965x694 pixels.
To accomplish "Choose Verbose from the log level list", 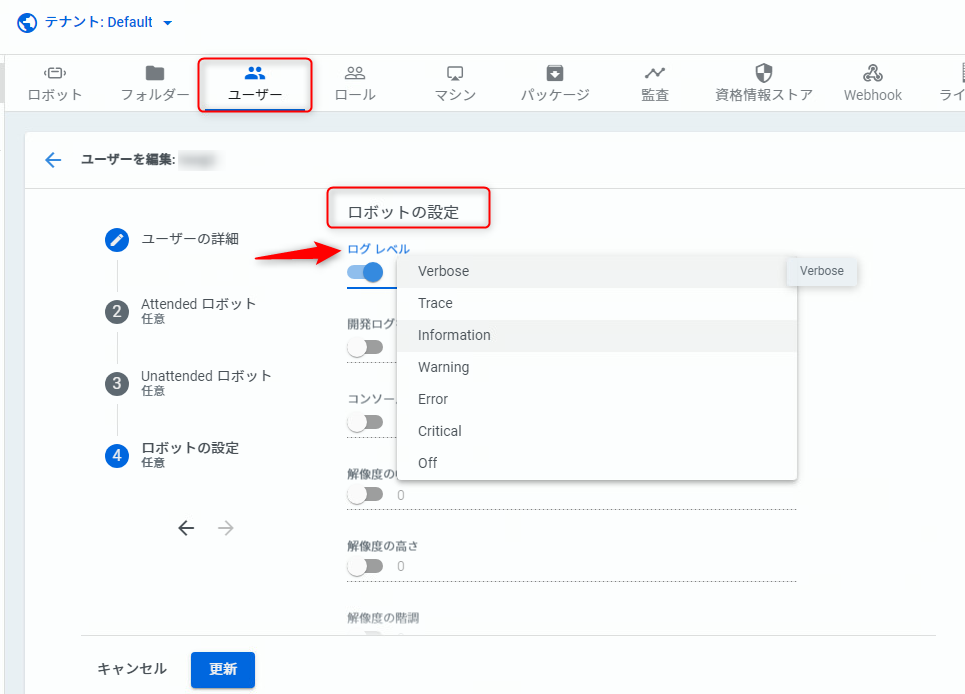I will [x=597, y=271].
